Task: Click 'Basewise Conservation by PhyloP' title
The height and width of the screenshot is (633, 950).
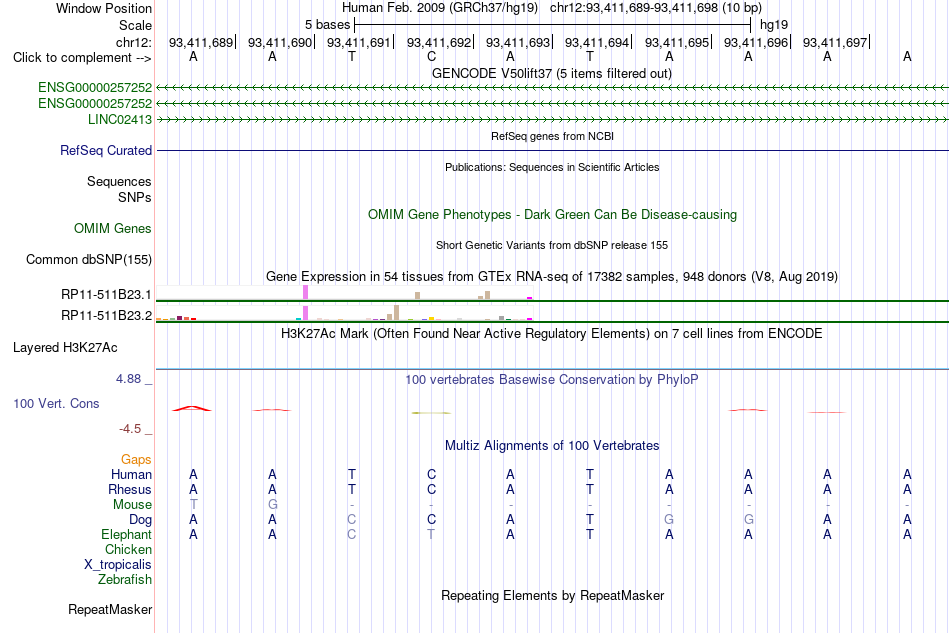Action: coord(552,380)
